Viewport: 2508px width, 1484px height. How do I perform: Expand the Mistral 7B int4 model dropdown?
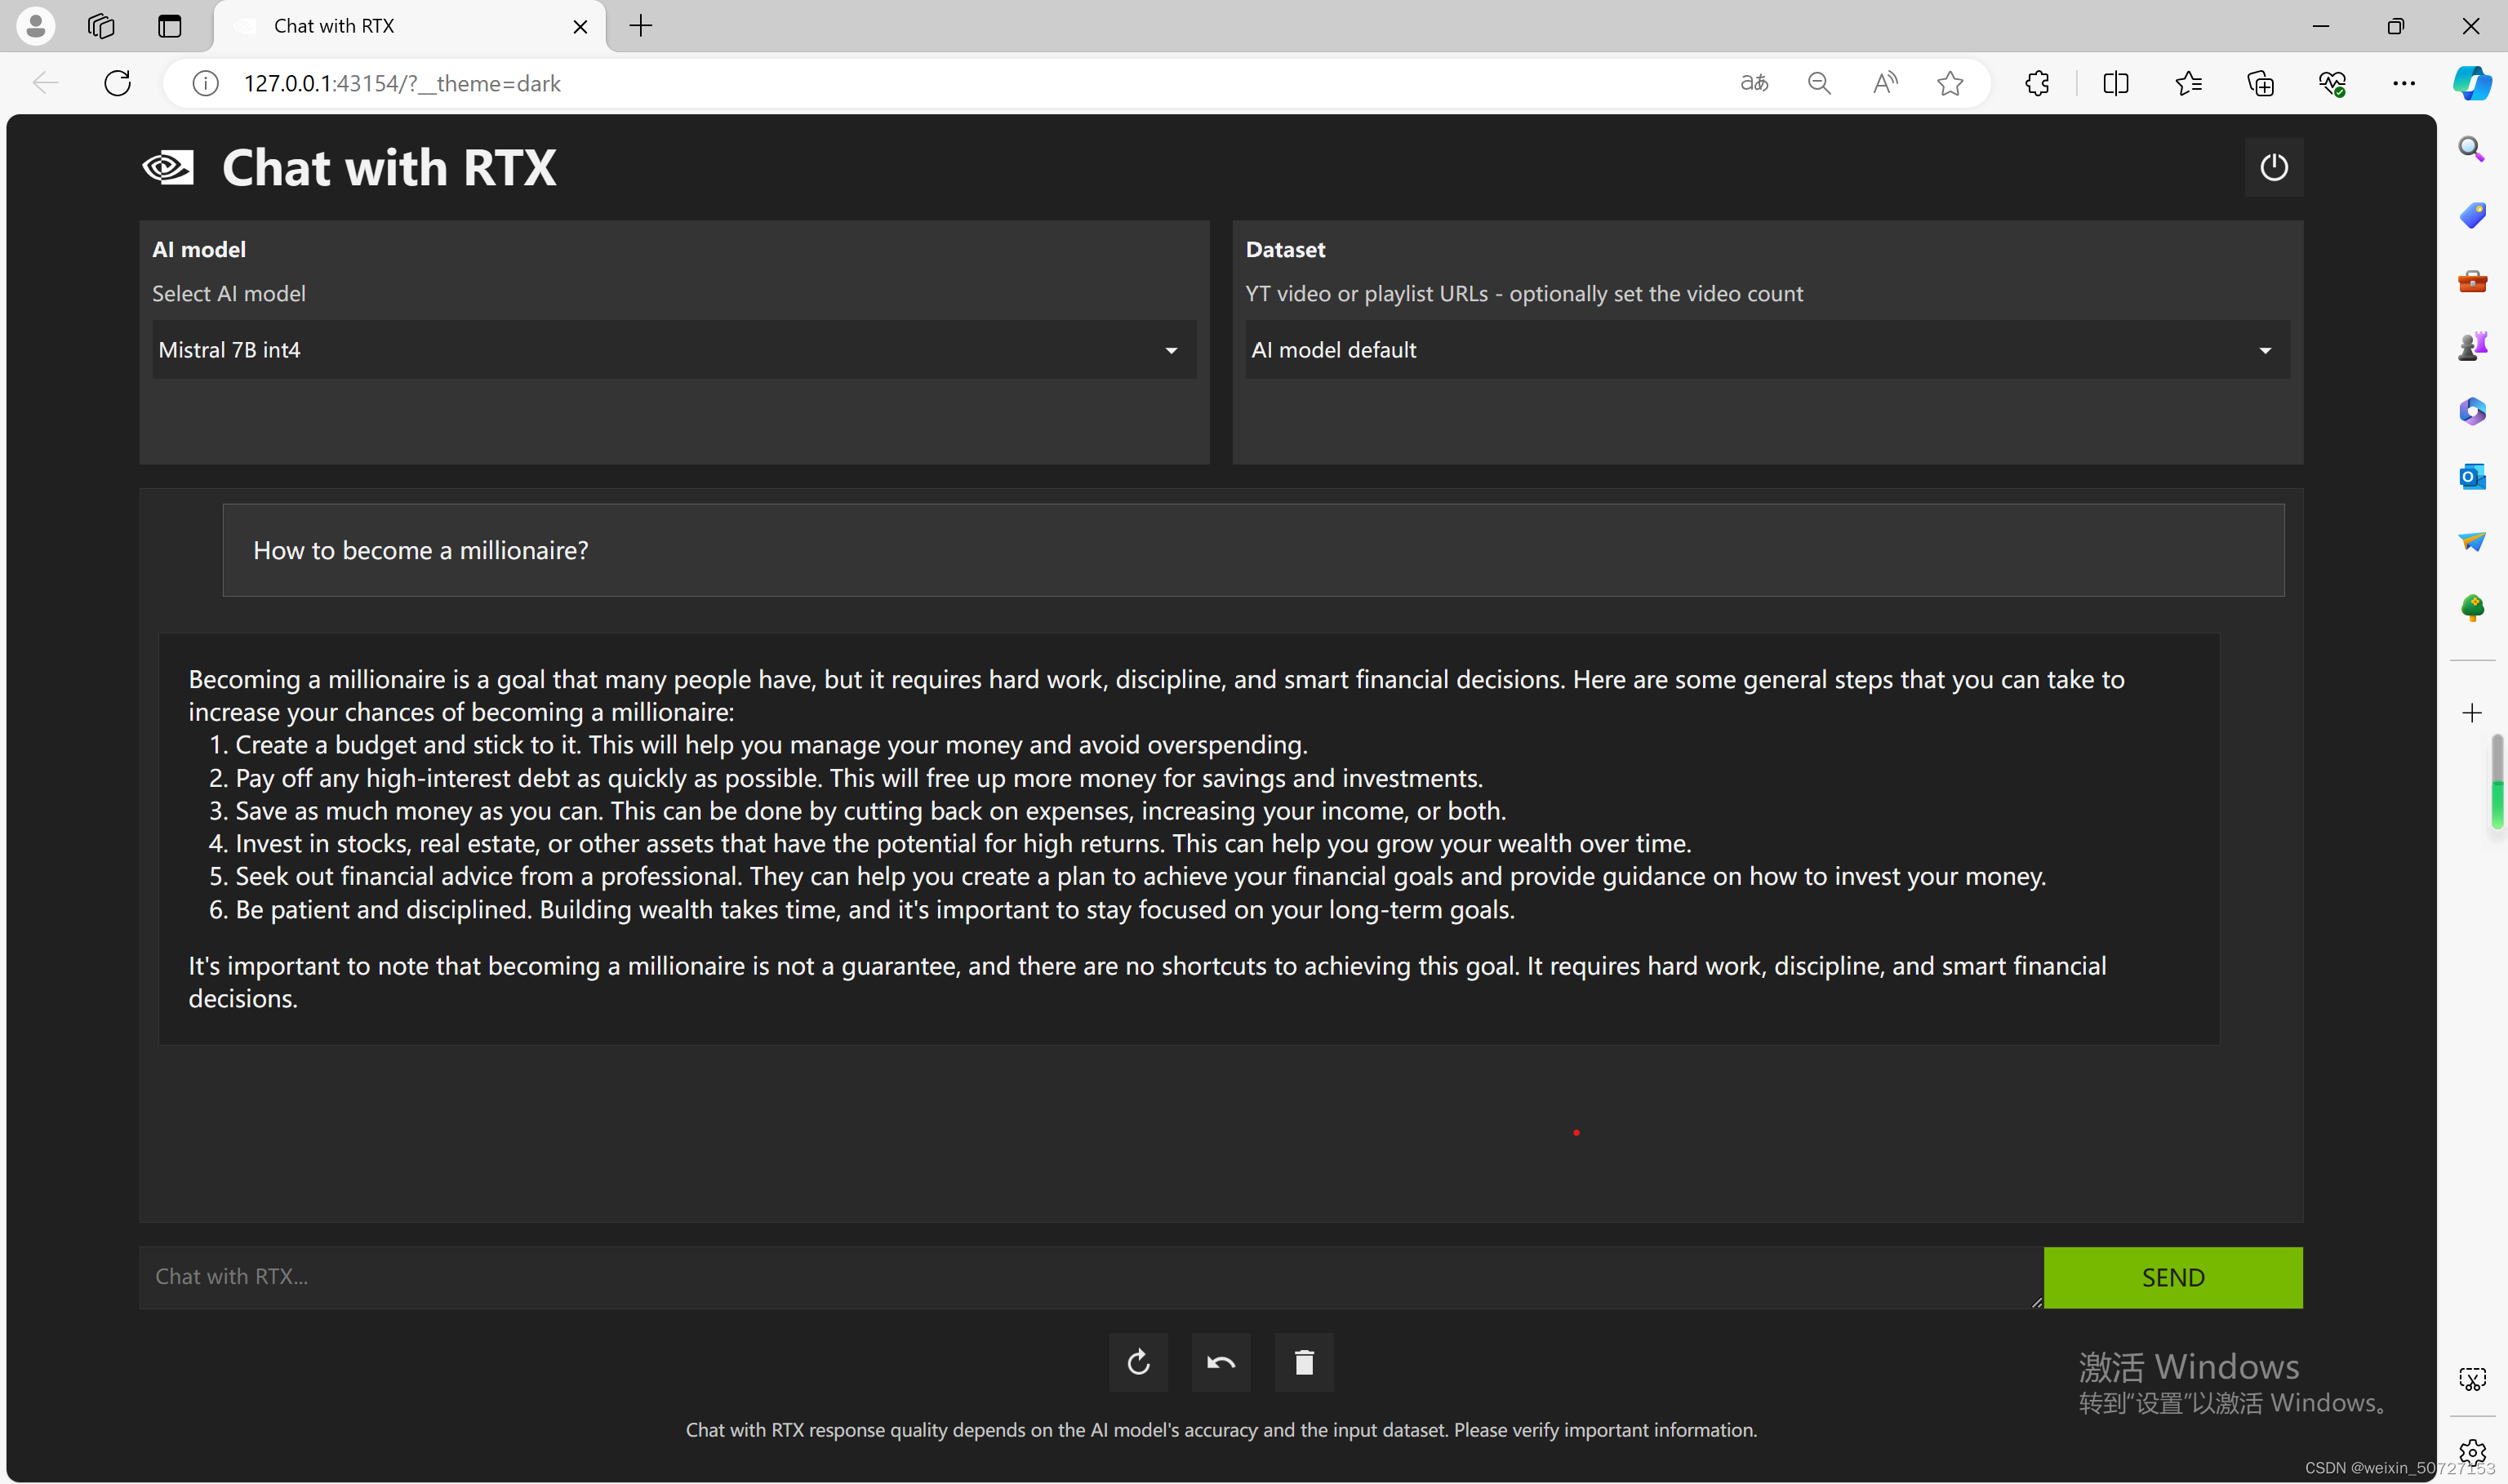[673, 350]
